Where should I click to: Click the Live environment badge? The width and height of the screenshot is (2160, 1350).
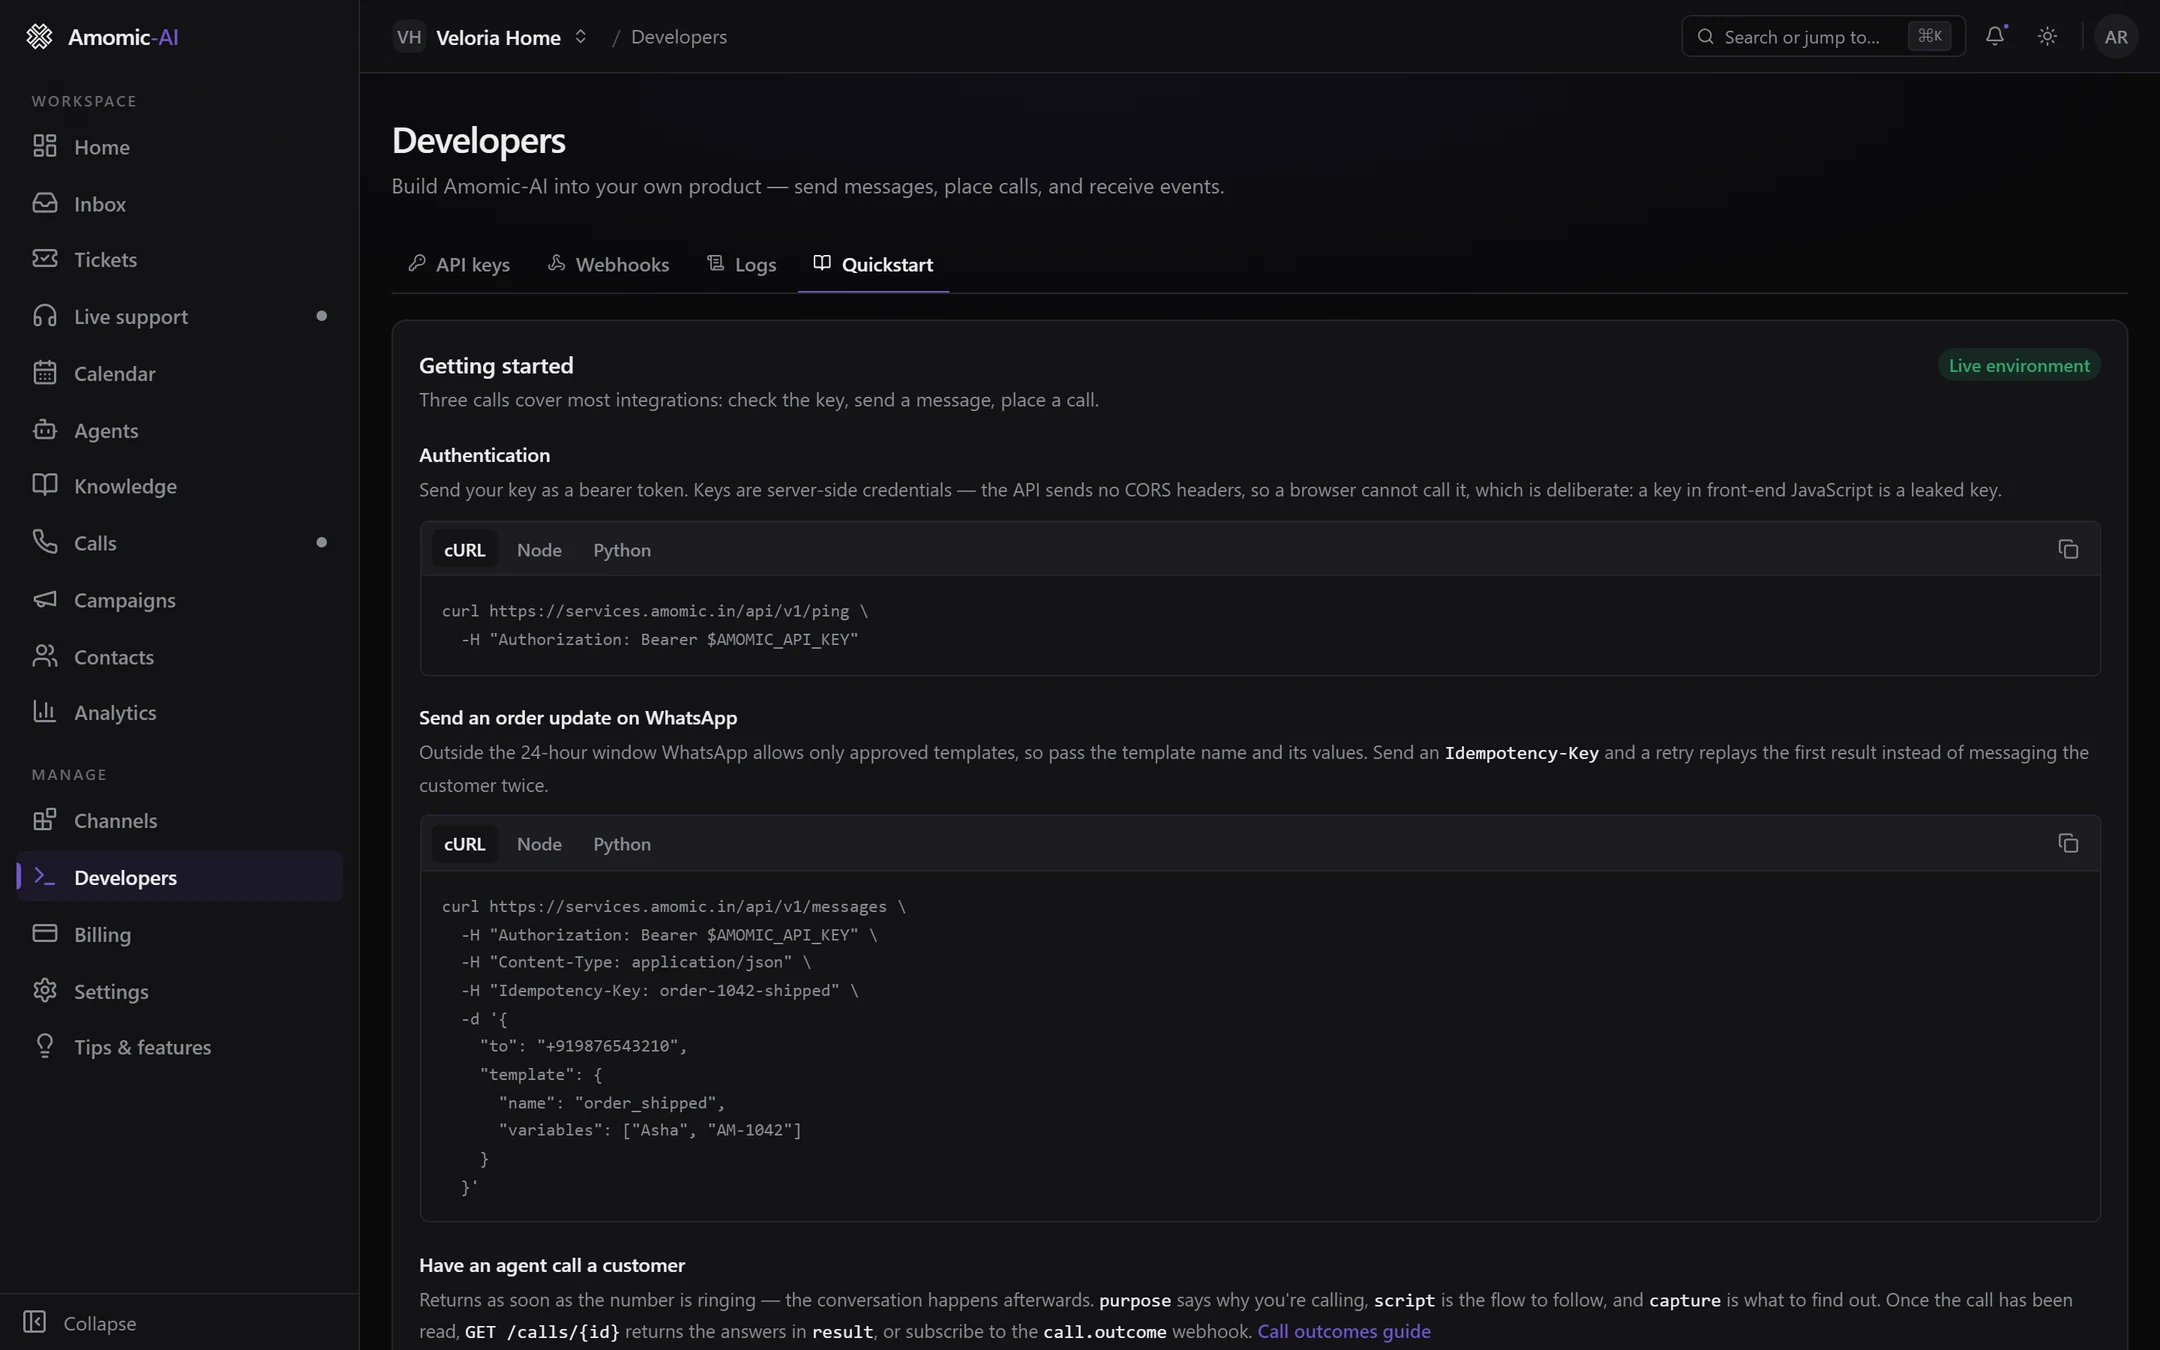coord(2018,366)
